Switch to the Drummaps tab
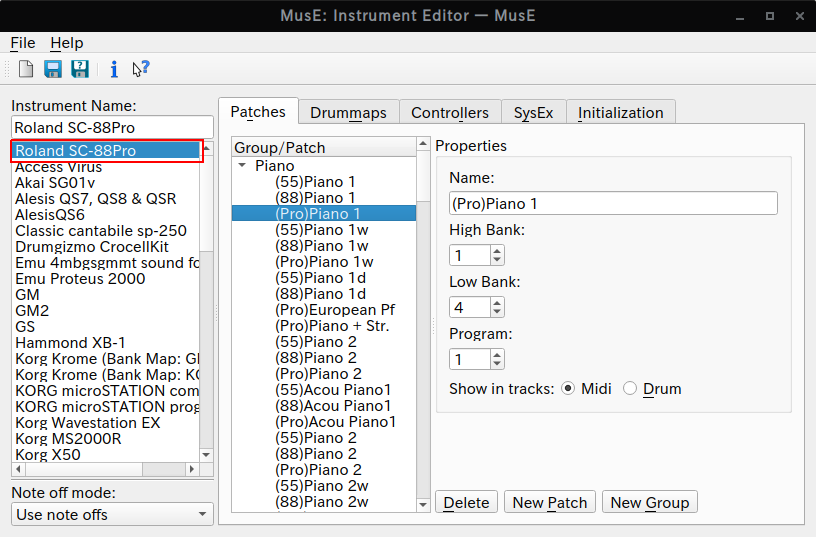 (x=348, y=112)
